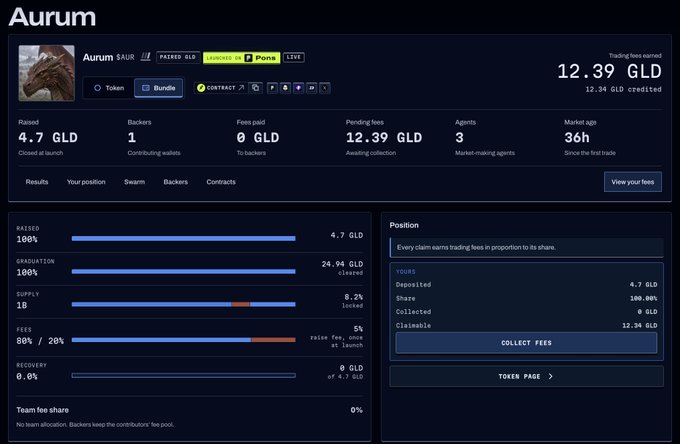Click the GRADUATION progress bar
The height and width of the screenshot is (444, 680).
pyautogui.click(x=183, y=271)
